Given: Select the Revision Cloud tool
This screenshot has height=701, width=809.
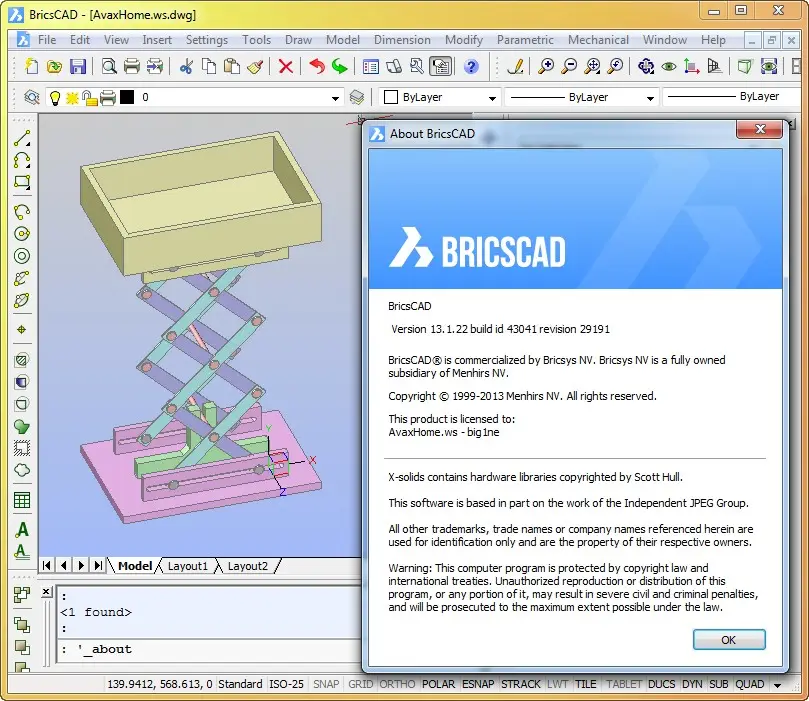Looking at the screenshot, I should tap(22, 470).
